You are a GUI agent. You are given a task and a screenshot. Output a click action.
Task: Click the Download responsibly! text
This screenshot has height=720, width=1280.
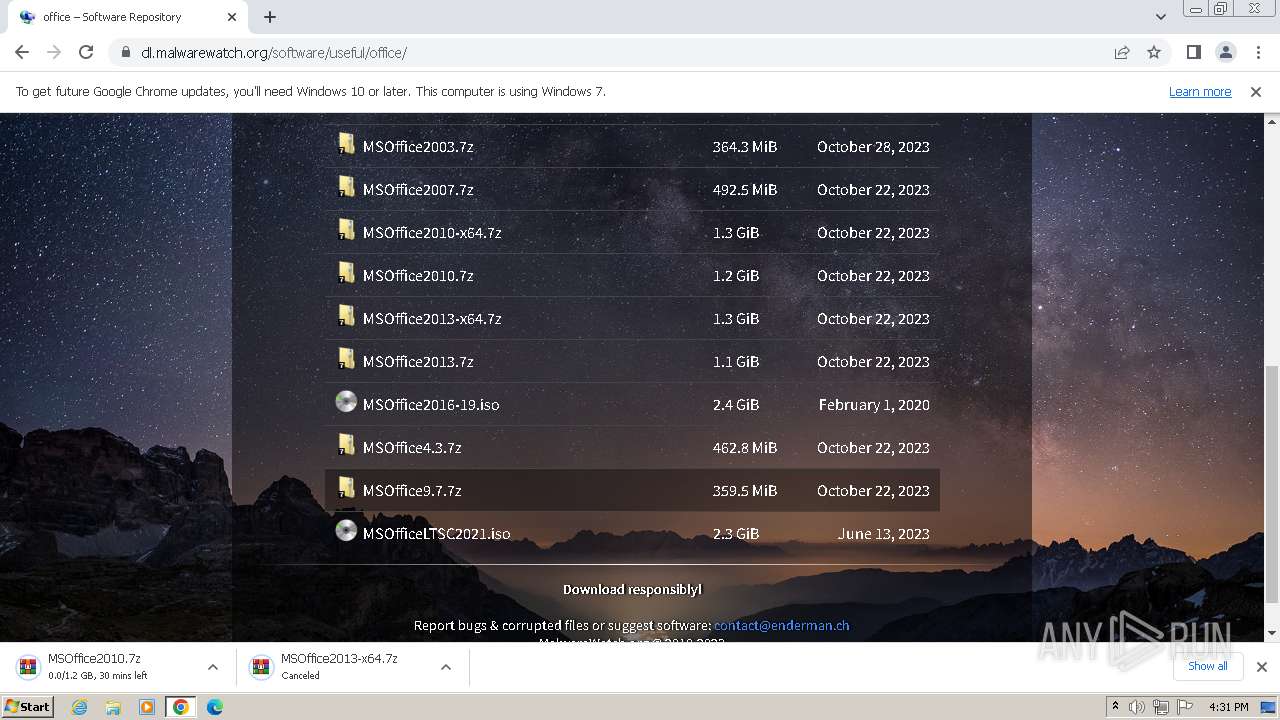(x=632, y=589)
